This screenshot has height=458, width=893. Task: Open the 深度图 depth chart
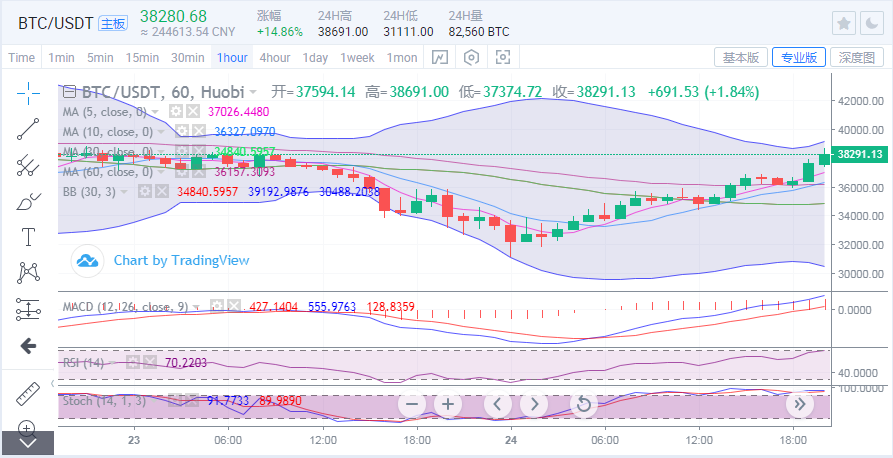[857, 58]
